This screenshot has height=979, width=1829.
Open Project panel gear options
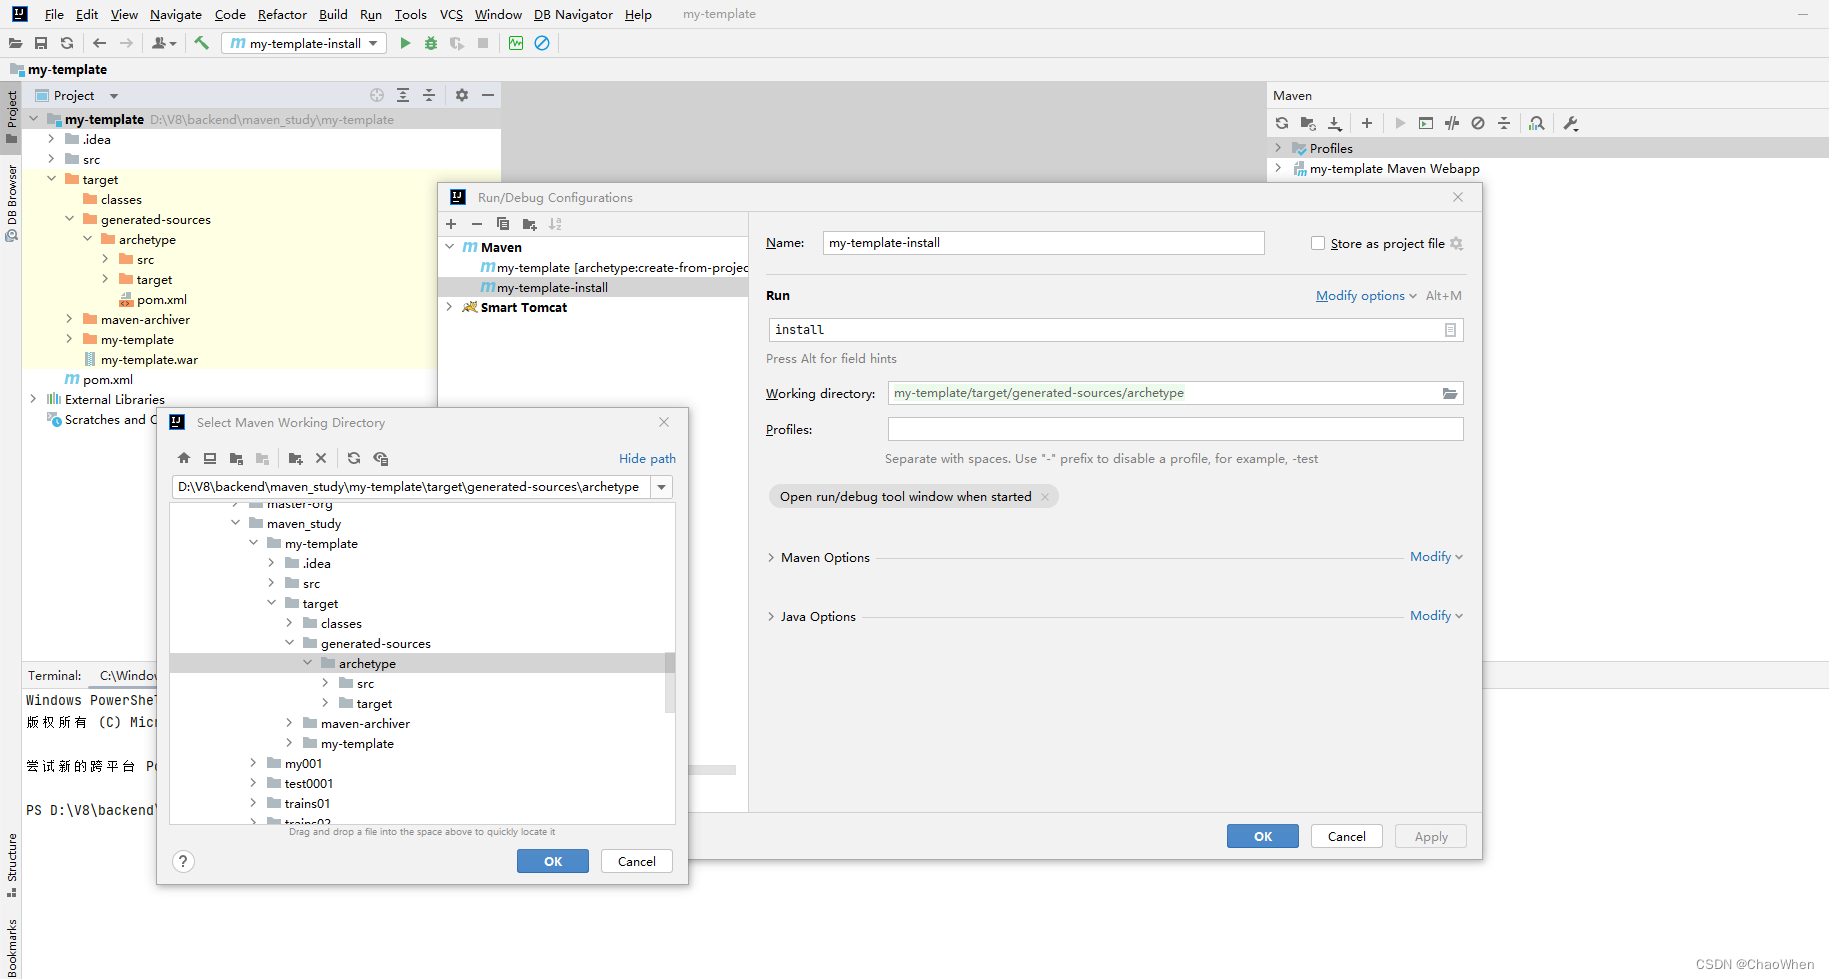coord(462,95)
